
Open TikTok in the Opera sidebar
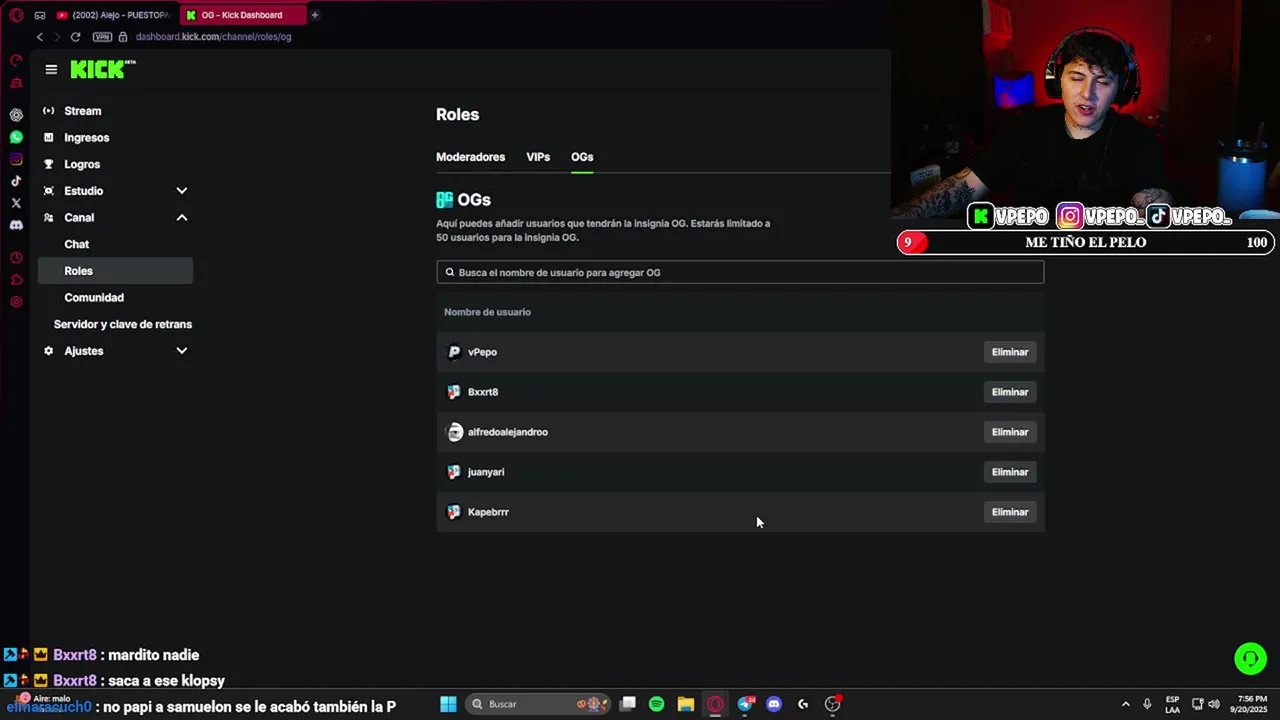[x=16, y=181]
